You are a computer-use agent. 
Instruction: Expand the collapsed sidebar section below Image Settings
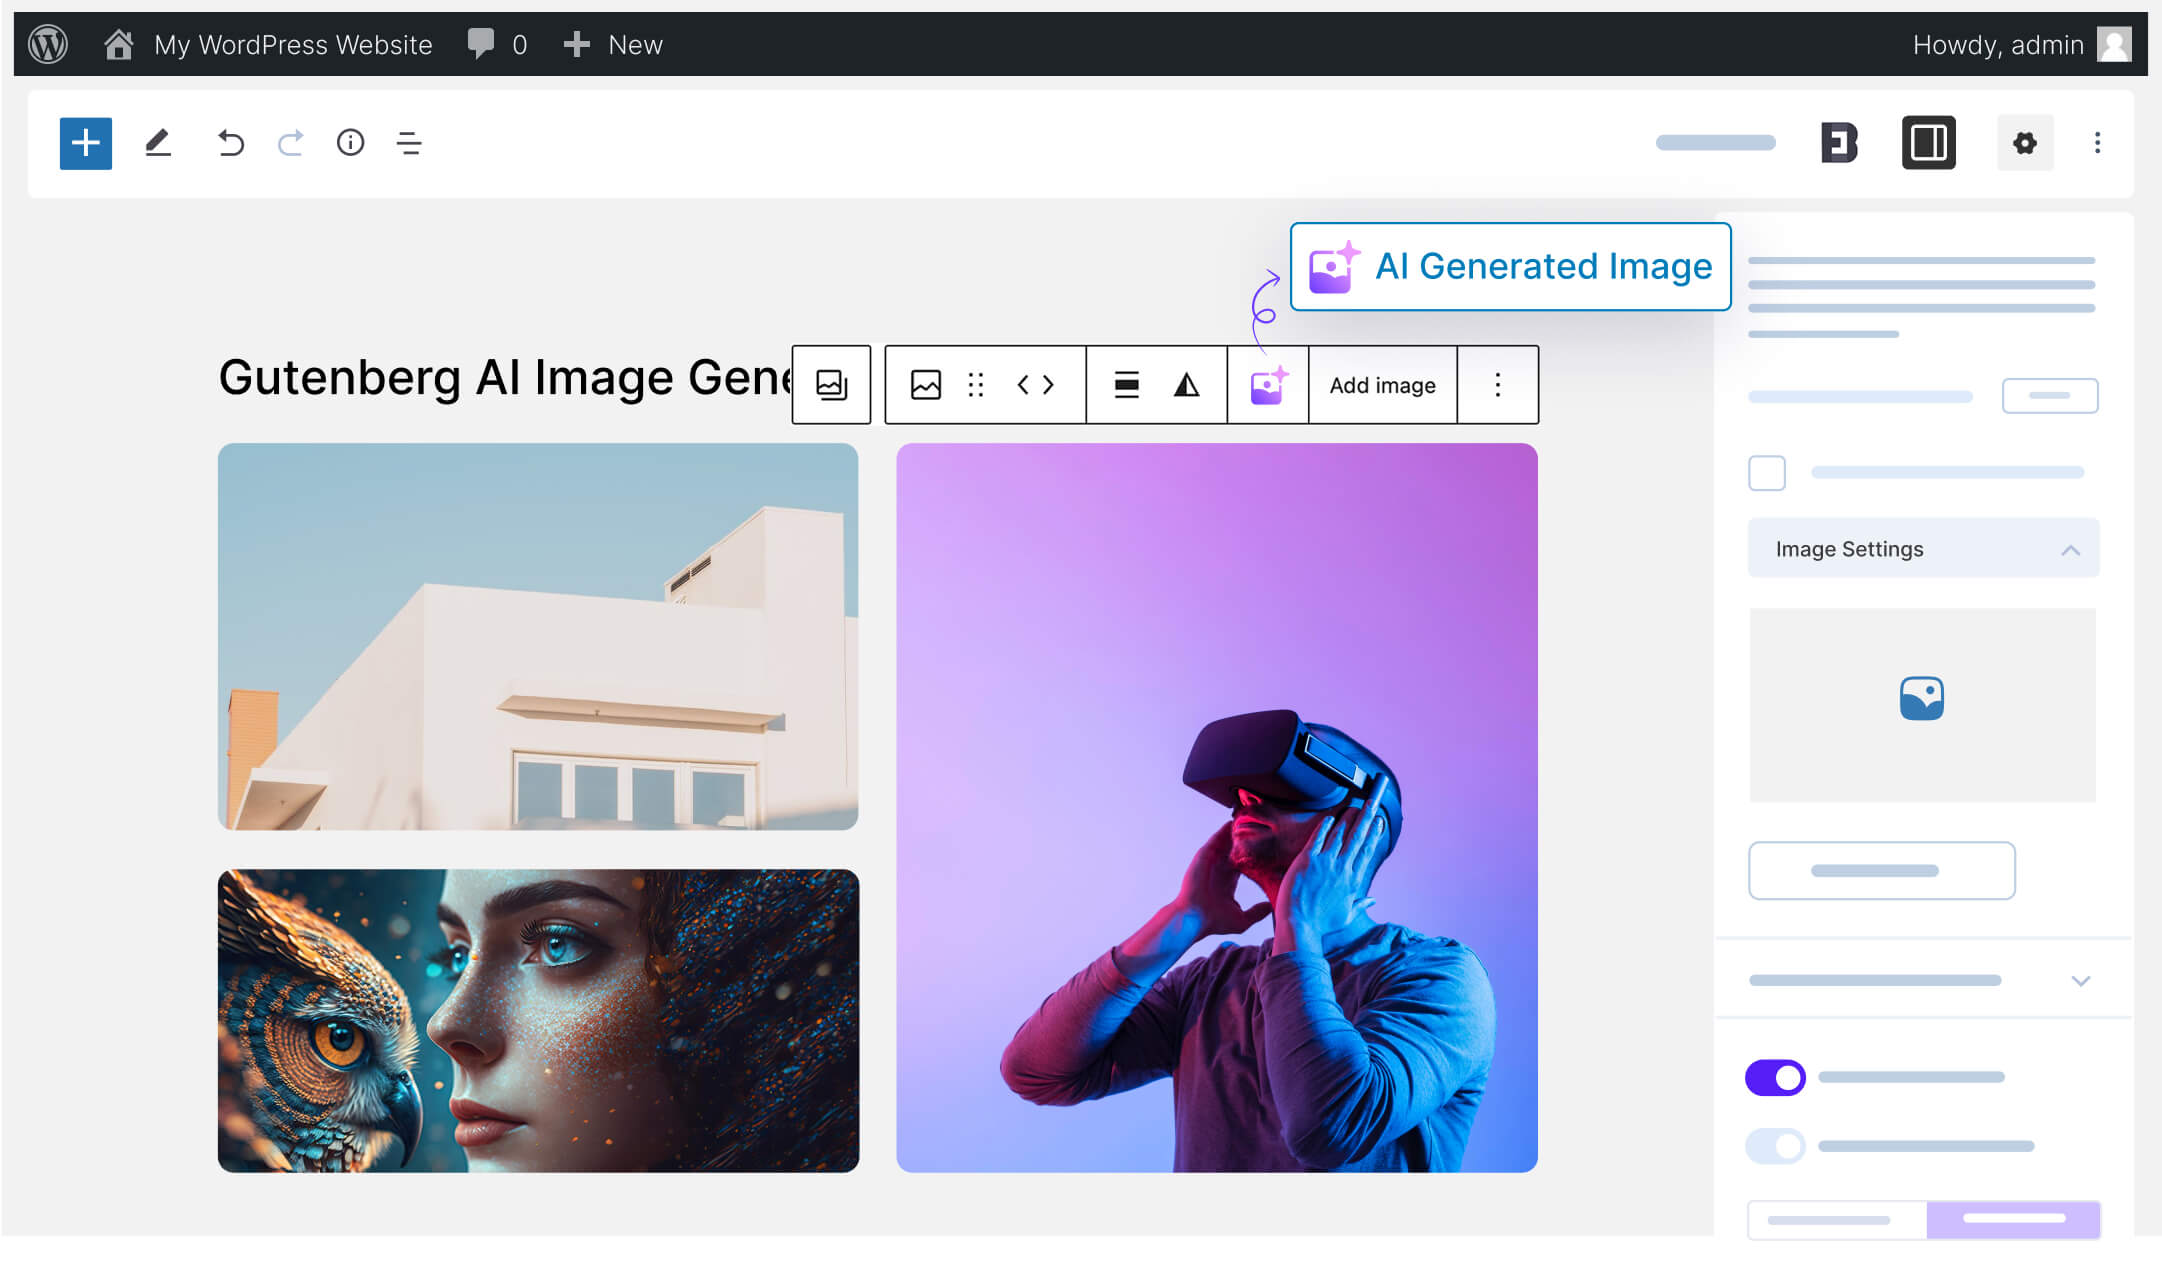click(x=2081, y=980)
